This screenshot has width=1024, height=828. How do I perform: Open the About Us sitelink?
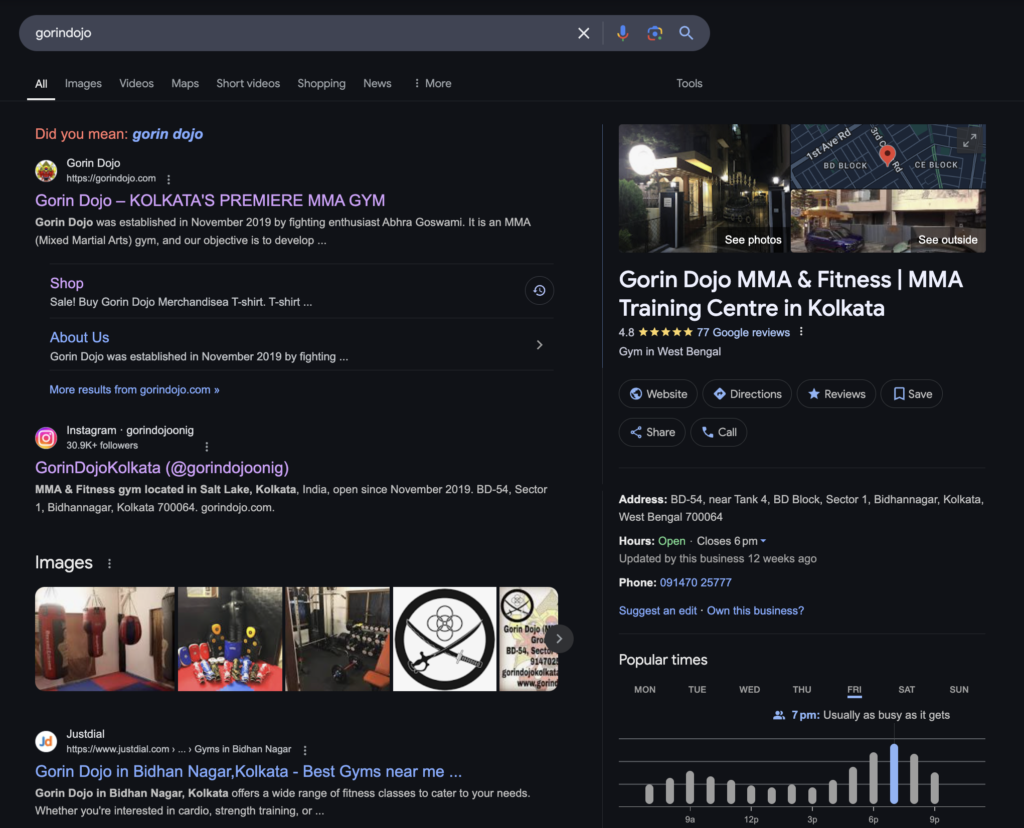(x=80, y=338)
